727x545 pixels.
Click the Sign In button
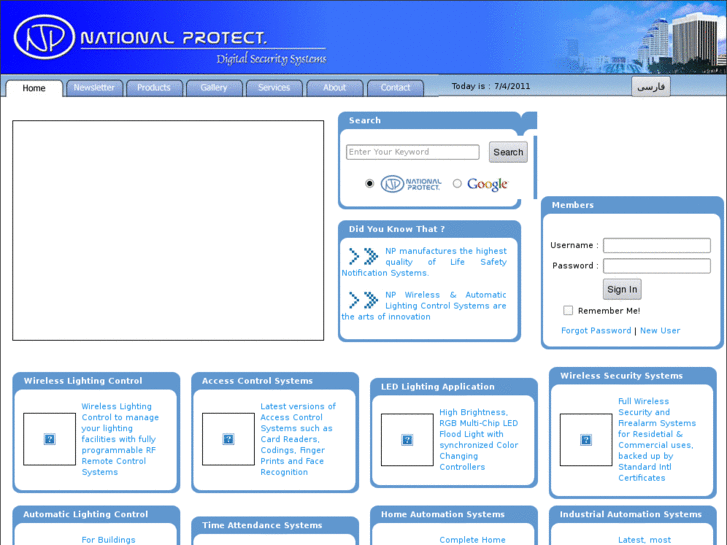pos(622,289)
